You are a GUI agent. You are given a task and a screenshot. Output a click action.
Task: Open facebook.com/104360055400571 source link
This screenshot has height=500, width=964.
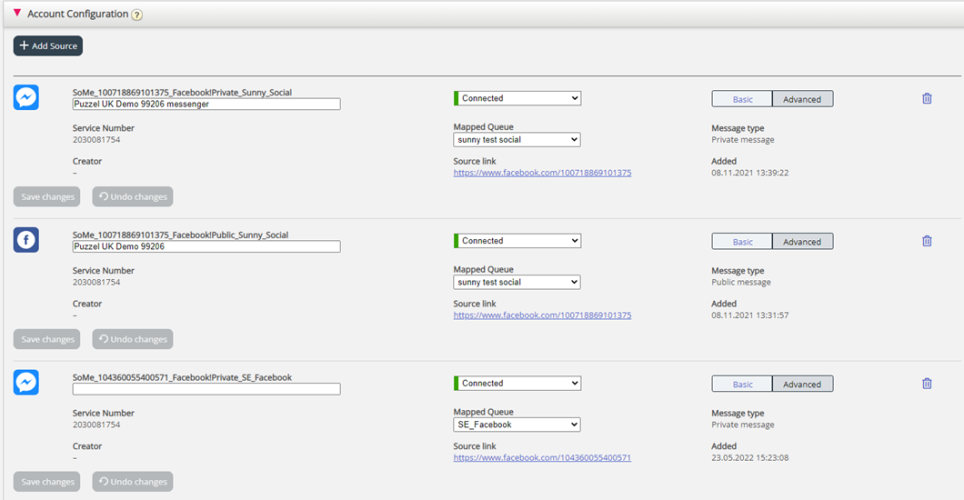(542, 458)
